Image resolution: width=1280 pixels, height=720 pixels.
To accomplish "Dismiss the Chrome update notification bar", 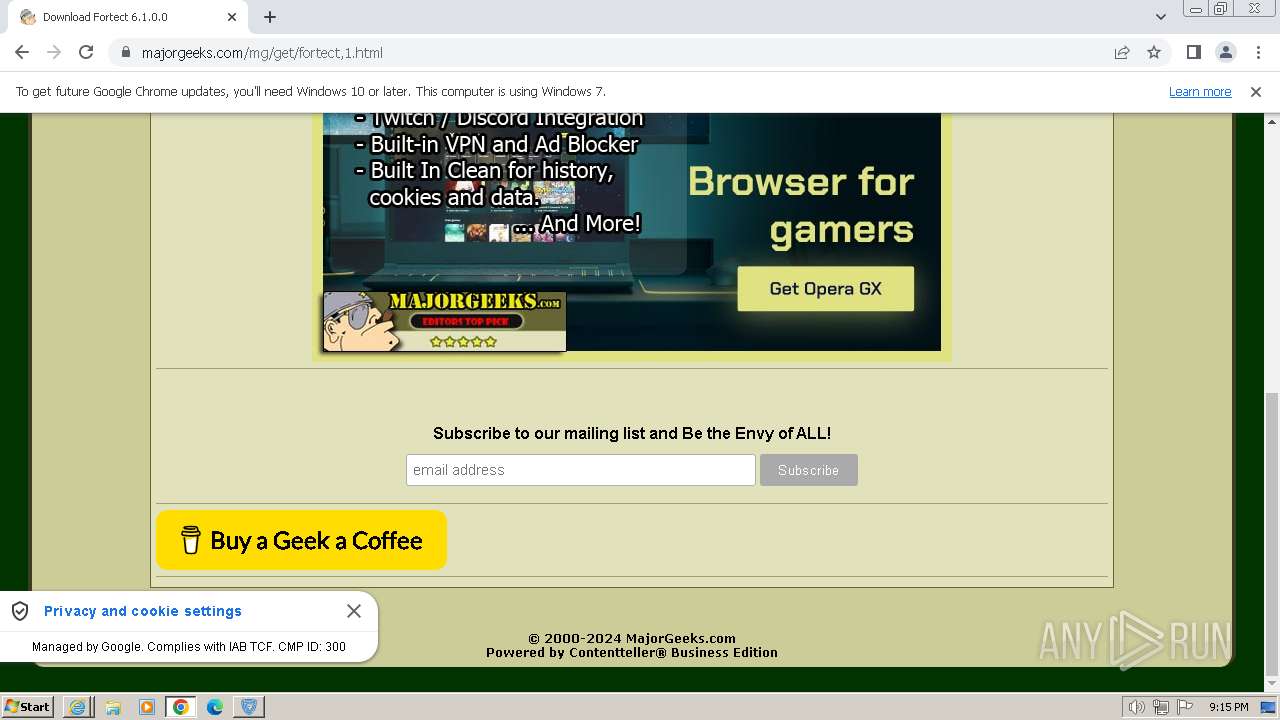I will pyautogui.click(x=1256, y=92).
